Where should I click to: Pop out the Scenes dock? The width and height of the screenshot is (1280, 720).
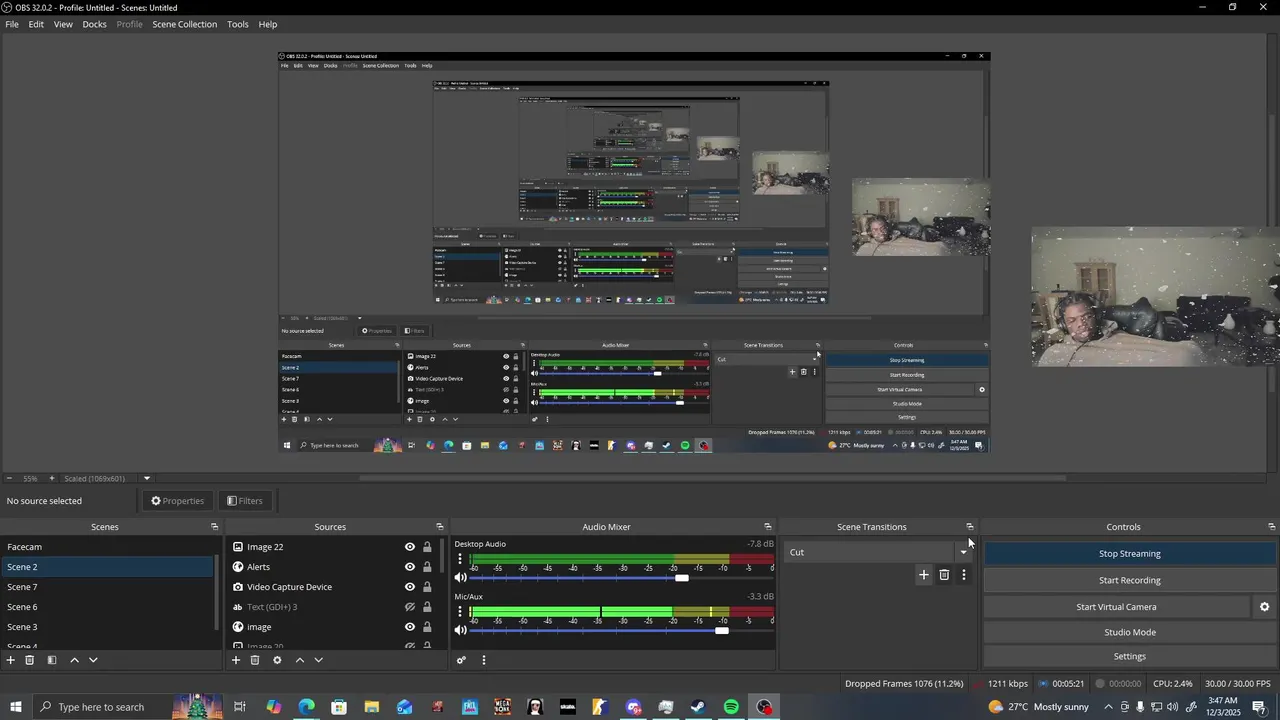pos(214,527)
